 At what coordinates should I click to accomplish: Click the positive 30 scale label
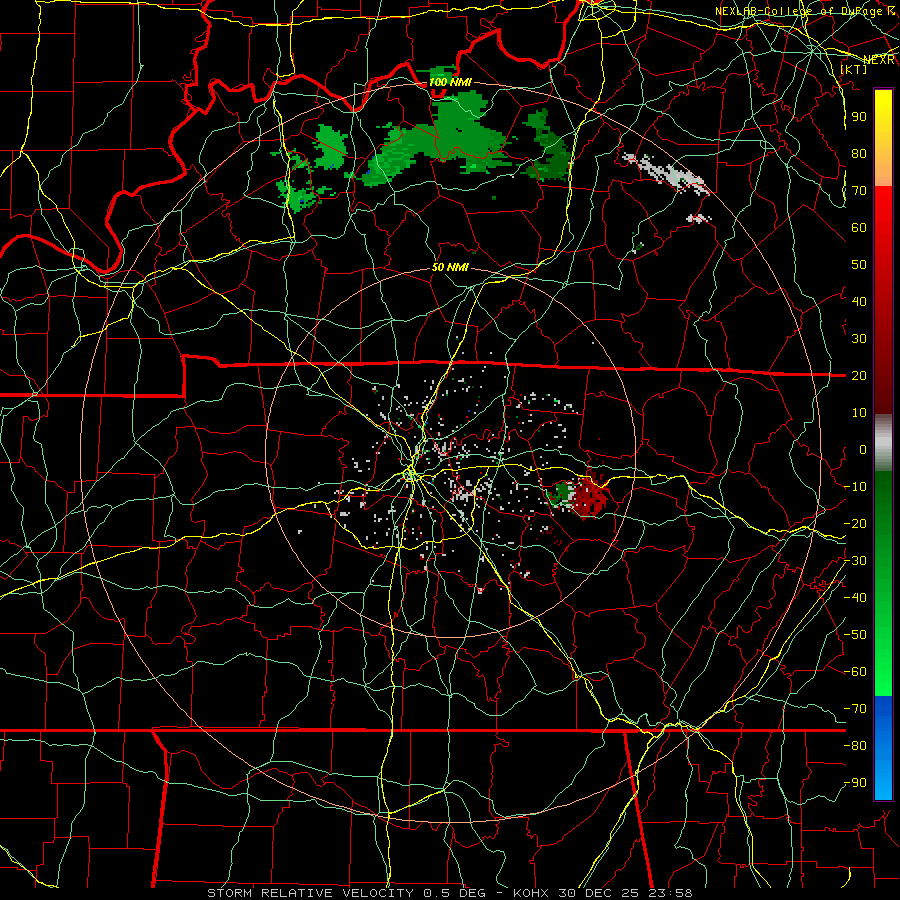859,339
